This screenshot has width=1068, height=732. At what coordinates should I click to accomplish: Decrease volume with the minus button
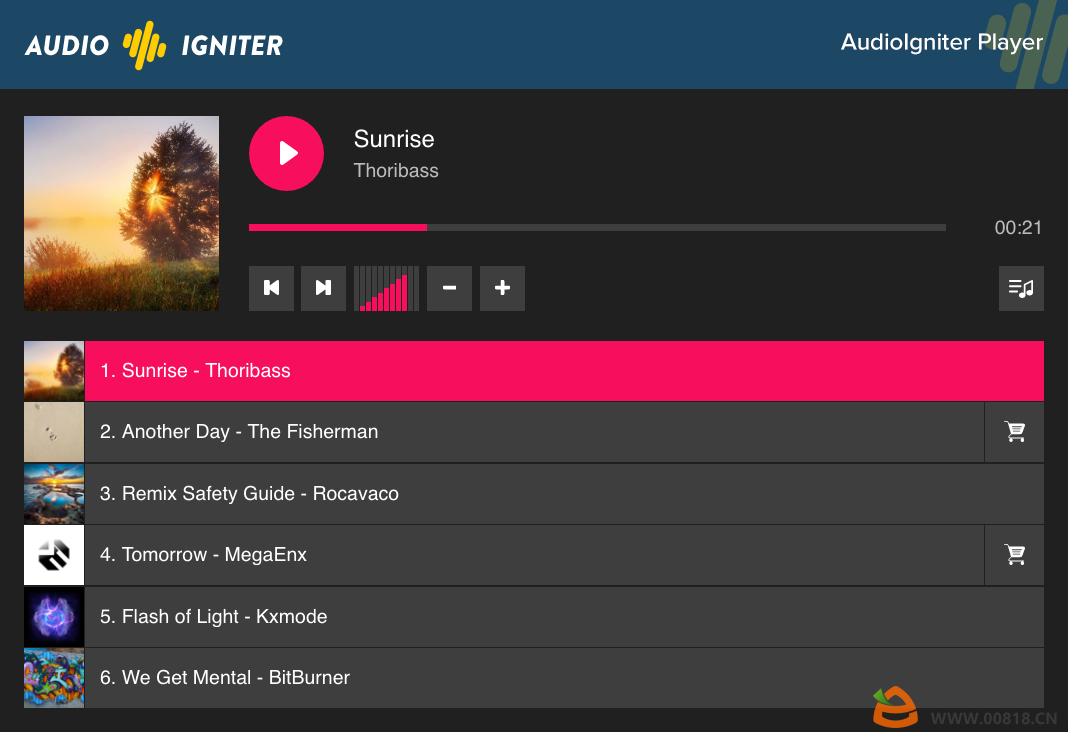pos(450,288)
